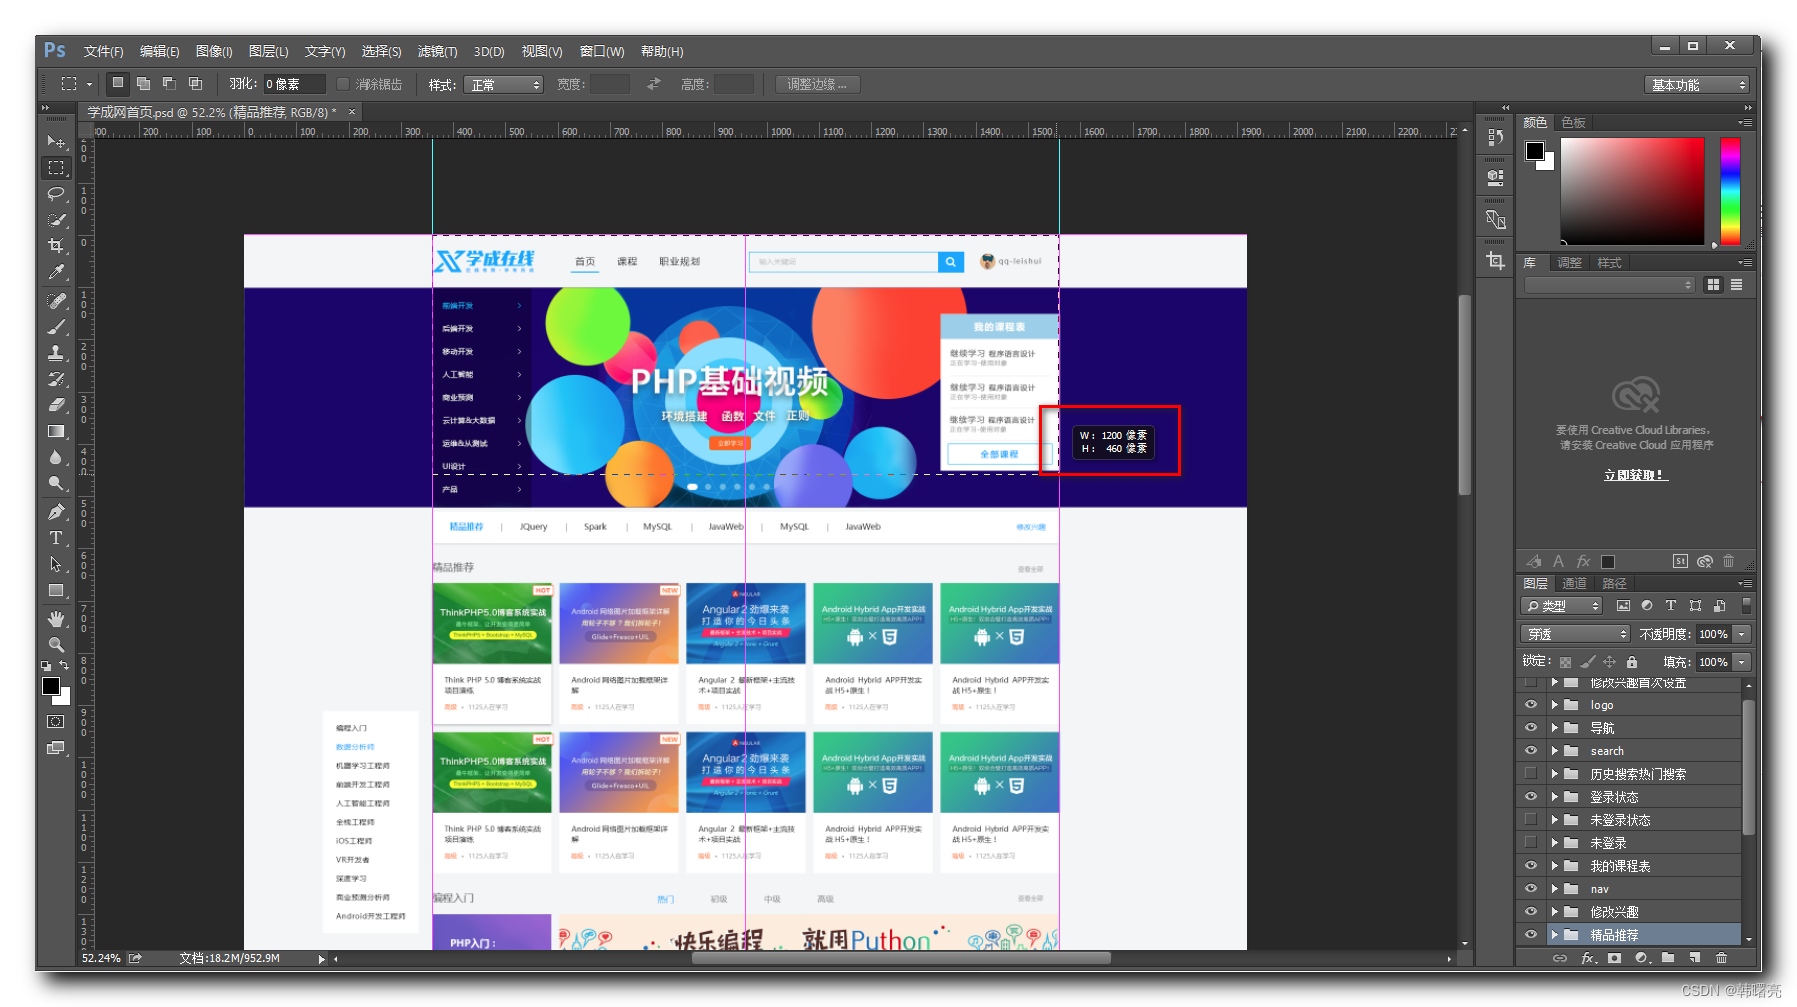The width and height of the screenshot is (1797, 1007).
Task: Select the Rectangular Marquee tool in toolbox
Action: coord(56,168)
